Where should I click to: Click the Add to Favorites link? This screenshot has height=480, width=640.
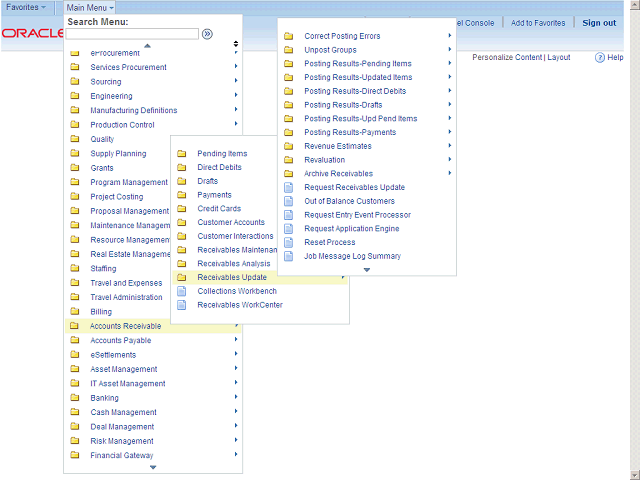pos(538,23)
